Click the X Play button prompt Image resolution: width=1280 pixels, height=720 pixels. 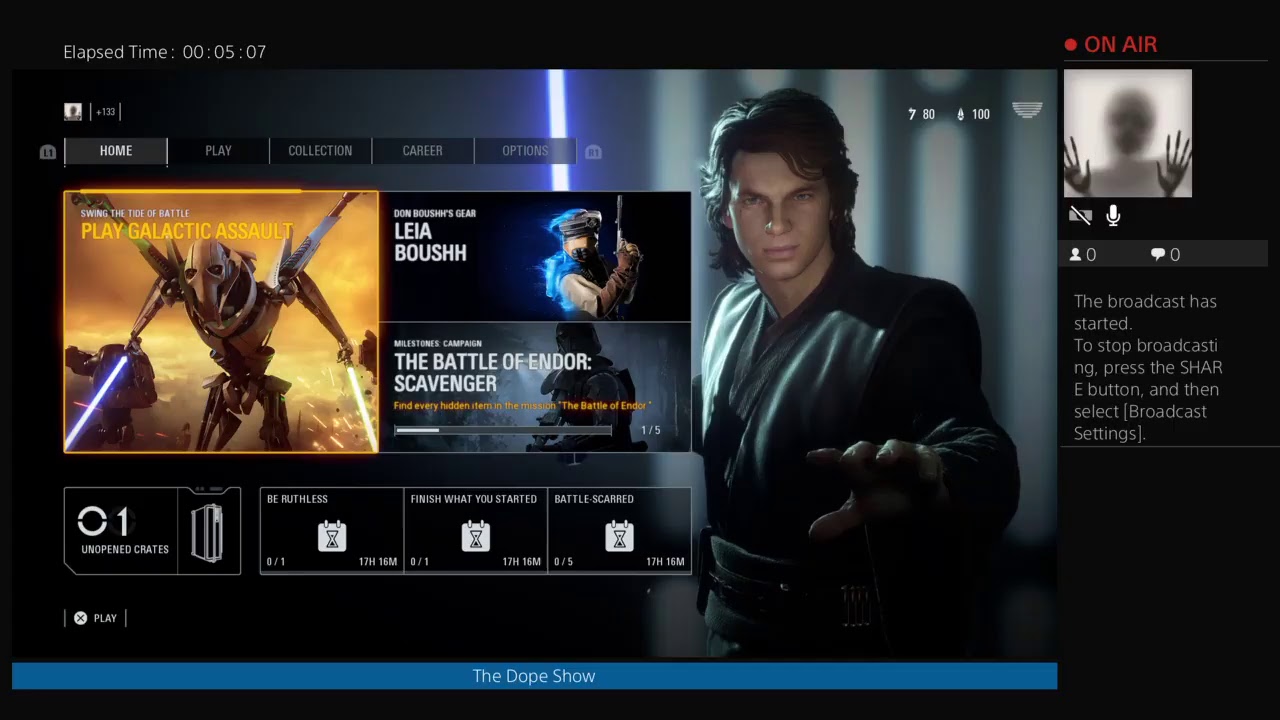pos(96,618)
